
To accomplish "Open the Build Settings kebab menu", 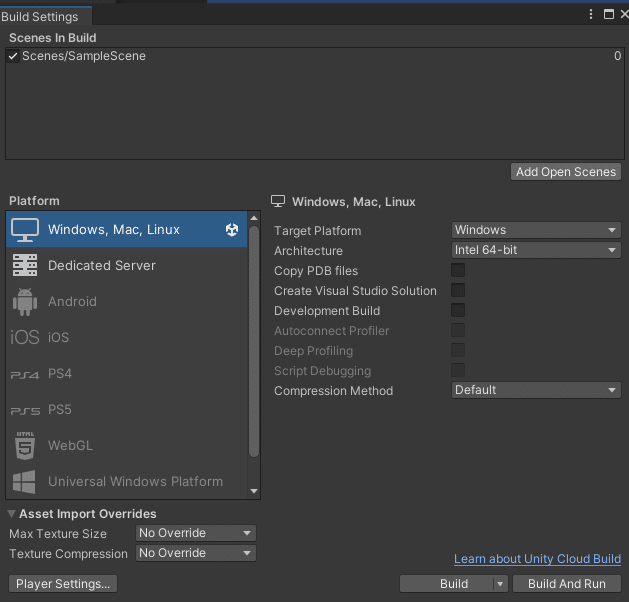I will (590, 14).
